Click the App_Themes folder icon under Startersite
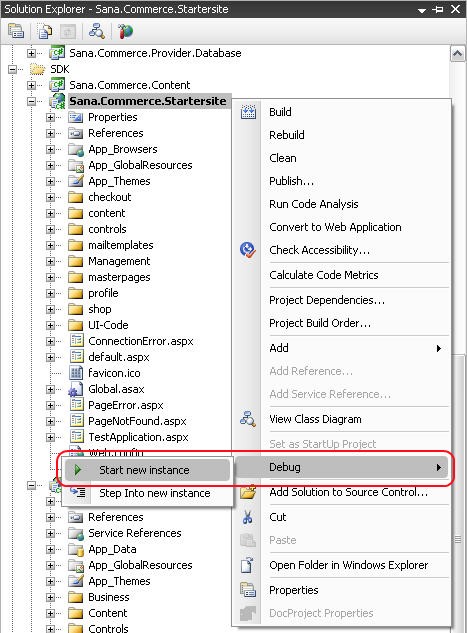 point(76,180)
